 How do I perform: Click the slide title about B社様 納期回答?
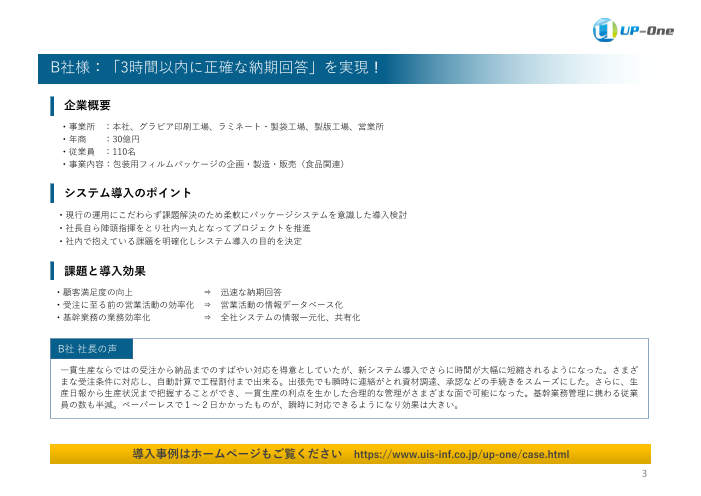pyautogui.click(x=216, y=68)
